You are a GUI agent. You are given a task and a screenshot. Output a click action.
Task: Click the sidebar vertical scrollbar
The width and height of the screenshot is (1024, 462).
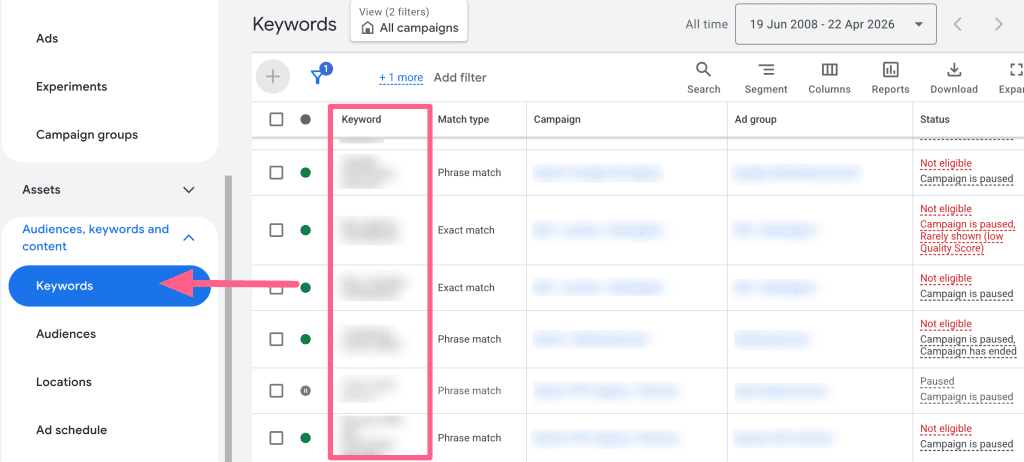[228, 318]
